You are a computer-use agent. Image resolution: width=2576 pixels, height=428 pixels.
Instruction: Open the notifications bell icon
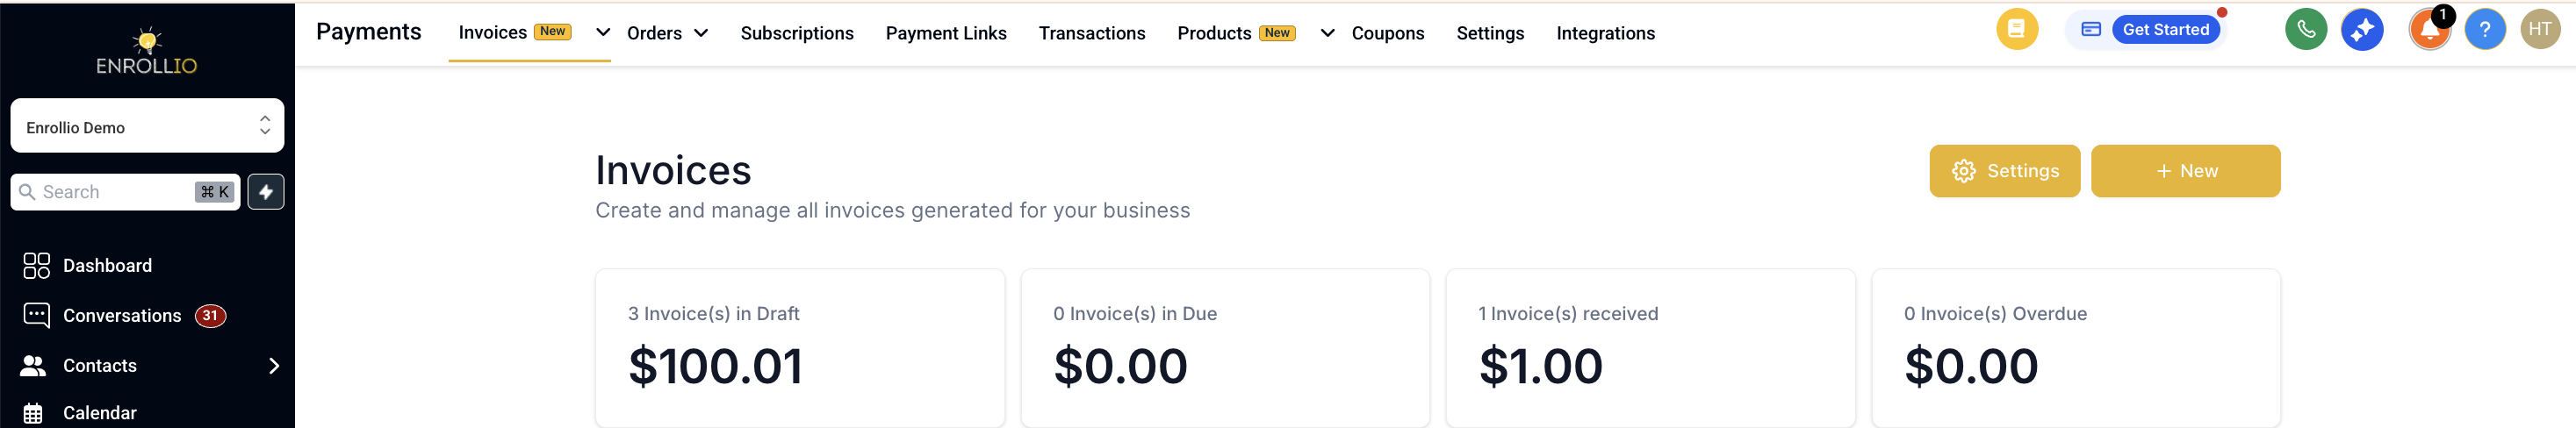click(2429, 30)
